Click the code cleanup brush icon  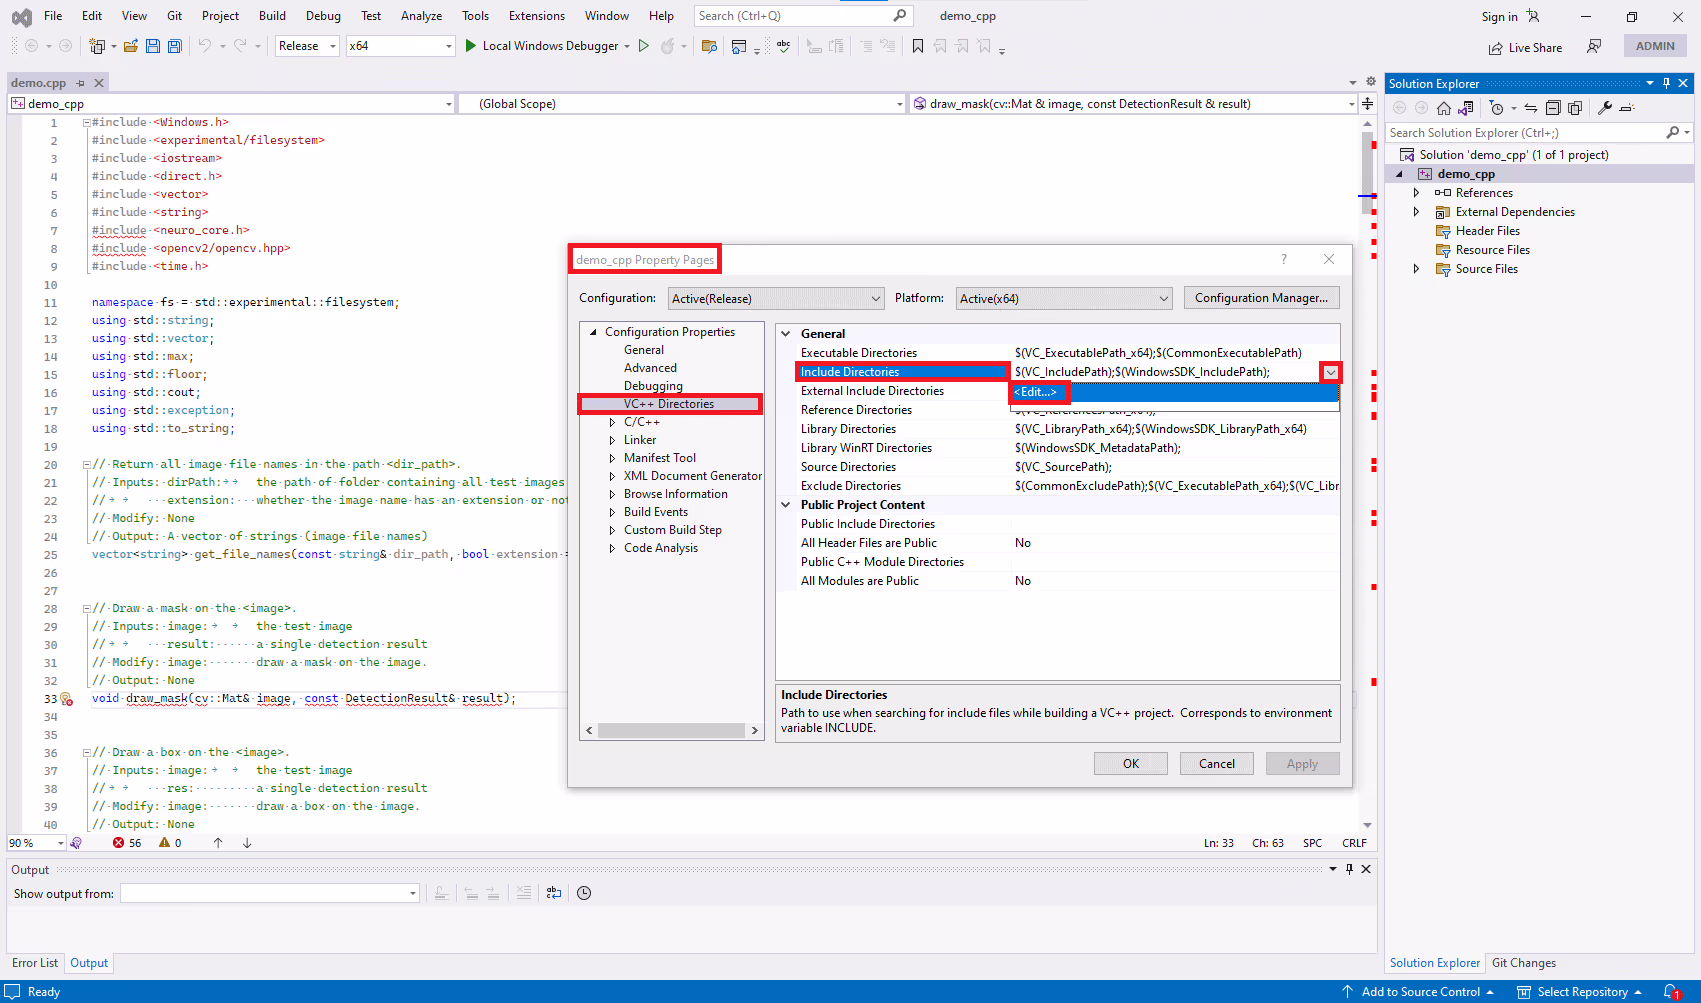pyautogui.click(x=76, y=843)
